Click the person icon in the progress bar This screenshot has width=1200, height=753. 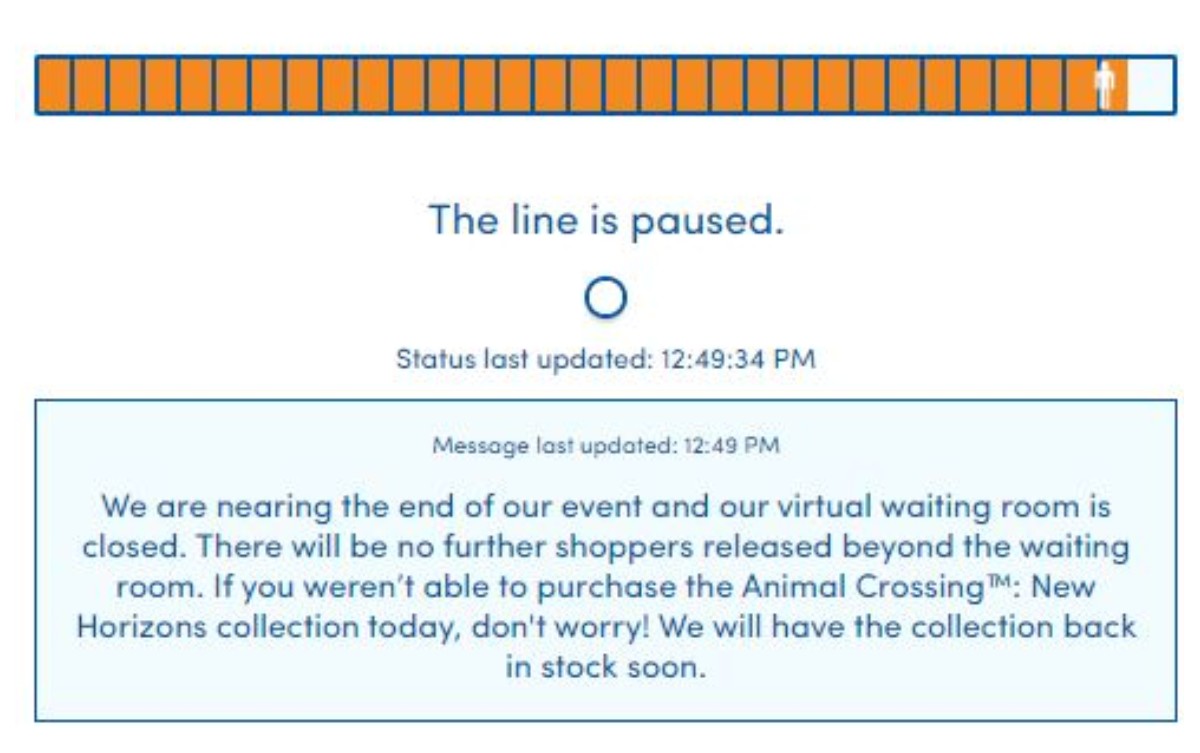pos(1104,86)
